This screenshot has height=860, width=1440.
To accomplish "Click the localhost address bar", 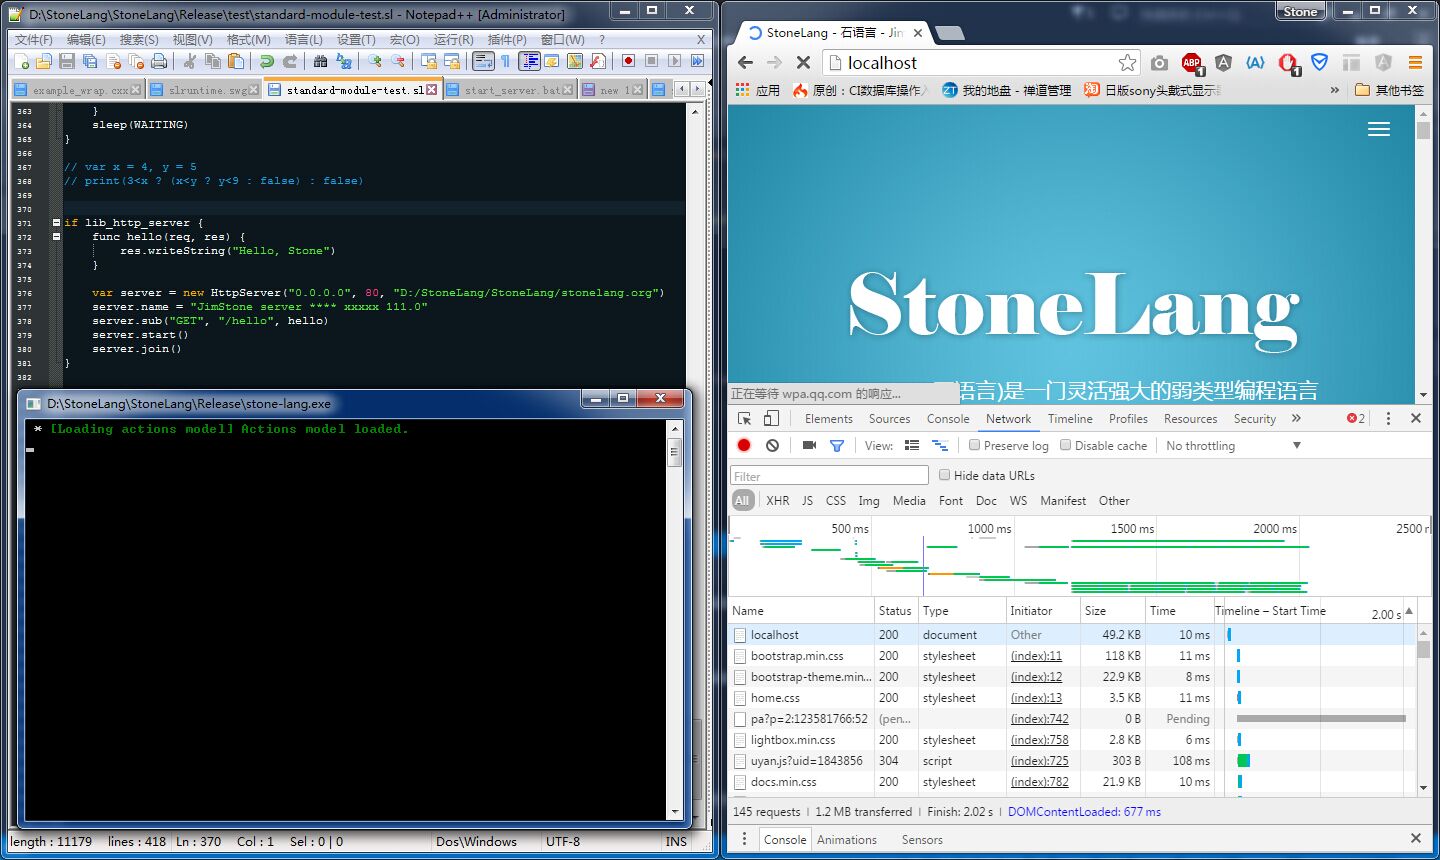I will point(968,63).
